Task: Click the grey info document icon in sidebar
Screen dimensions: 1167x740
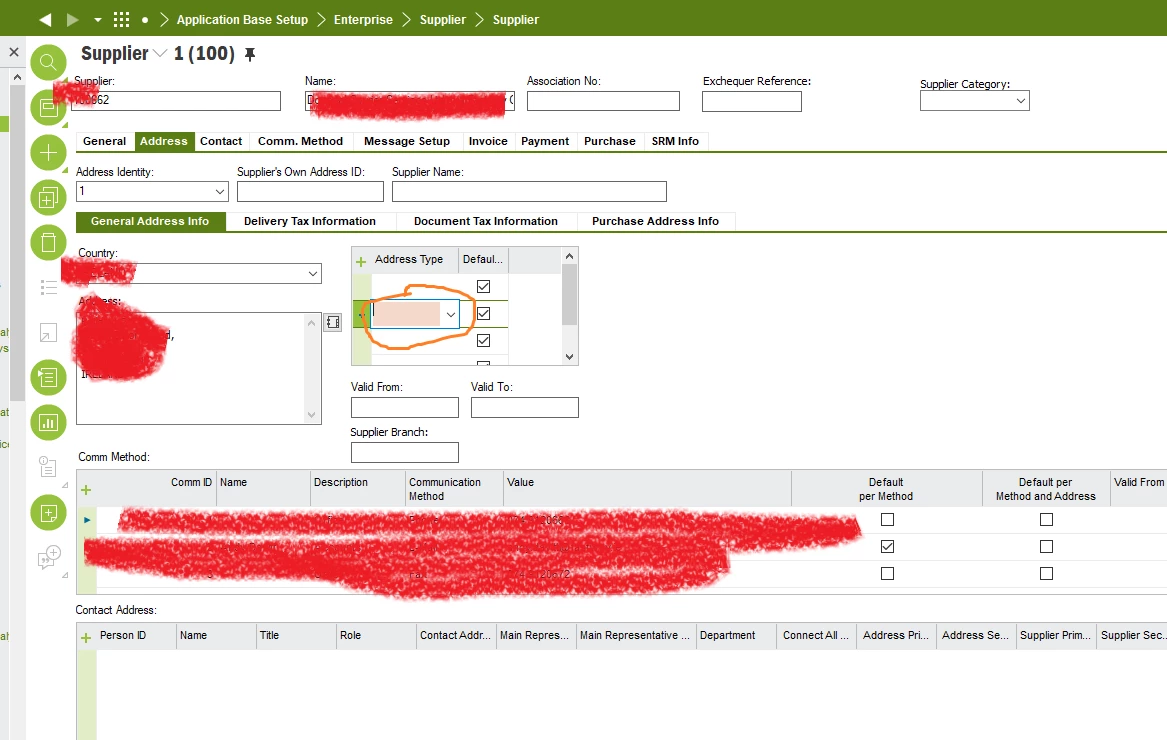Action: pyautogui.click(x=48, y=468)
